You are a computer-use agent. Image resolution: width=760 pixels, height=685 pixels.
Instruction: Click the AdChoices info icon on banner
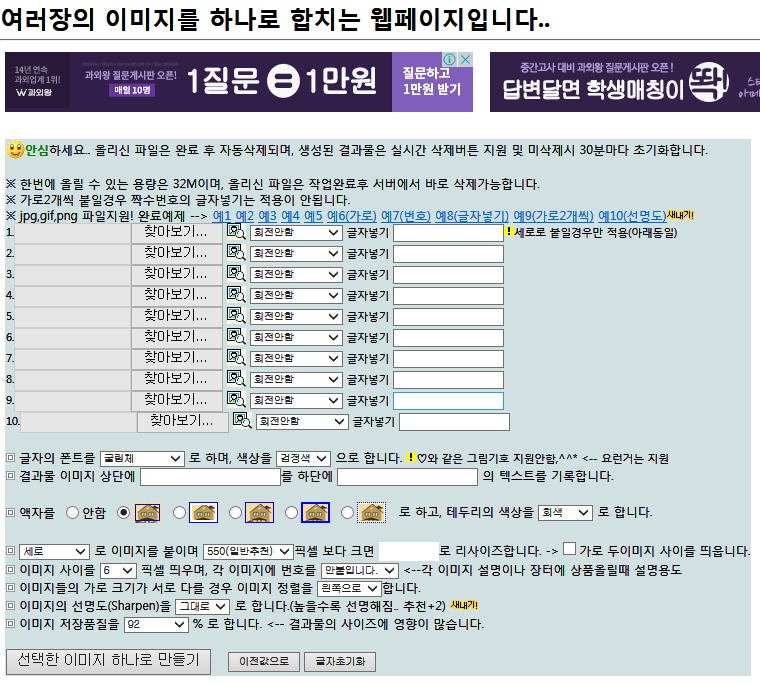[x=450, y=60]
